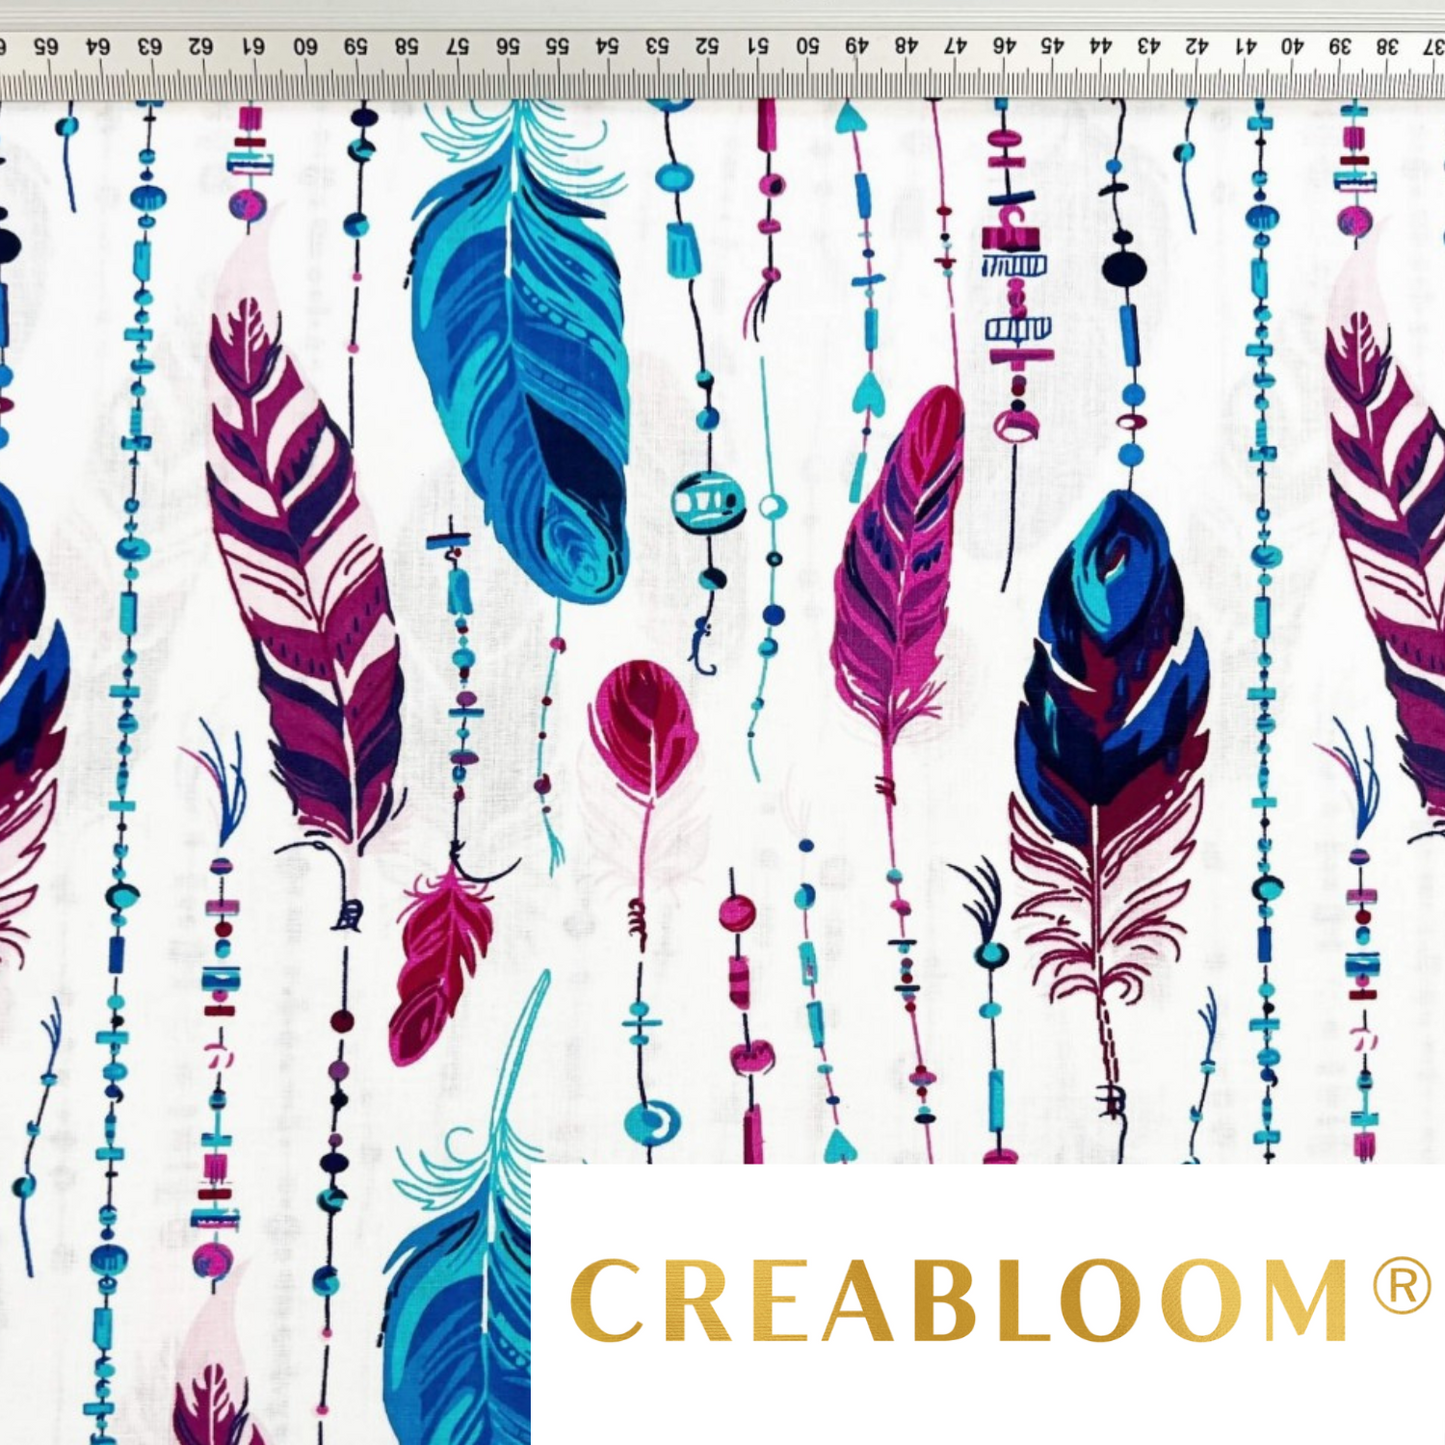Click the large turquoise patterned round bead

[708, 502]
